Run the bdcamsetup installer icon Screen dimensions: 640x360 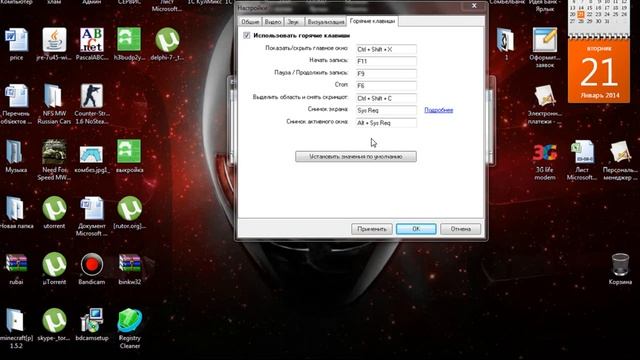pos(92,320)
